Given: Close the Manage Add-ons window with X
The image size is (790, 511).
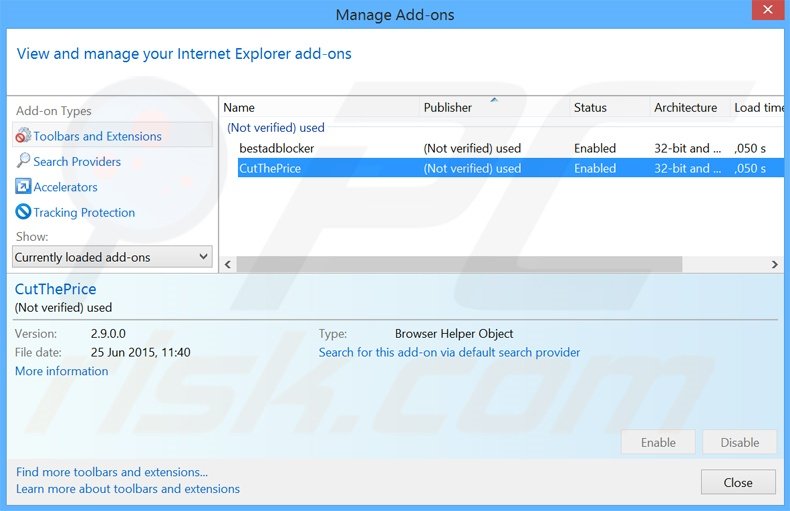Looking at the screenshot, I should pyautogui.click(x=767, y=10).
